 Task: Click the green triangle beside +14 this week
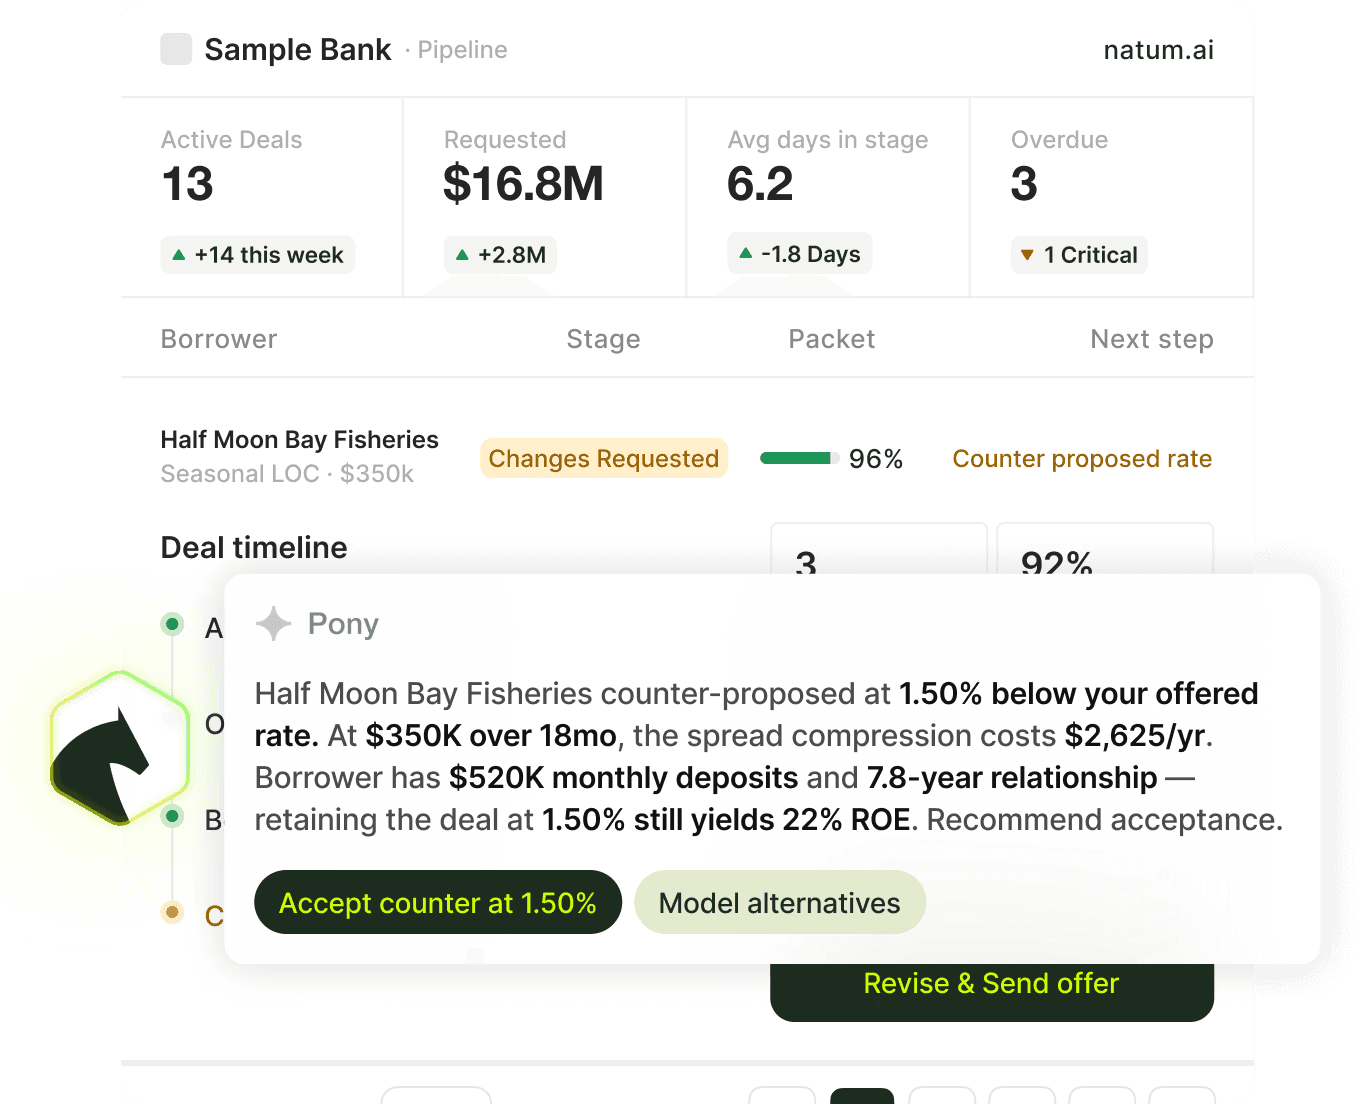pyautogui.click(x=179, y=255)
